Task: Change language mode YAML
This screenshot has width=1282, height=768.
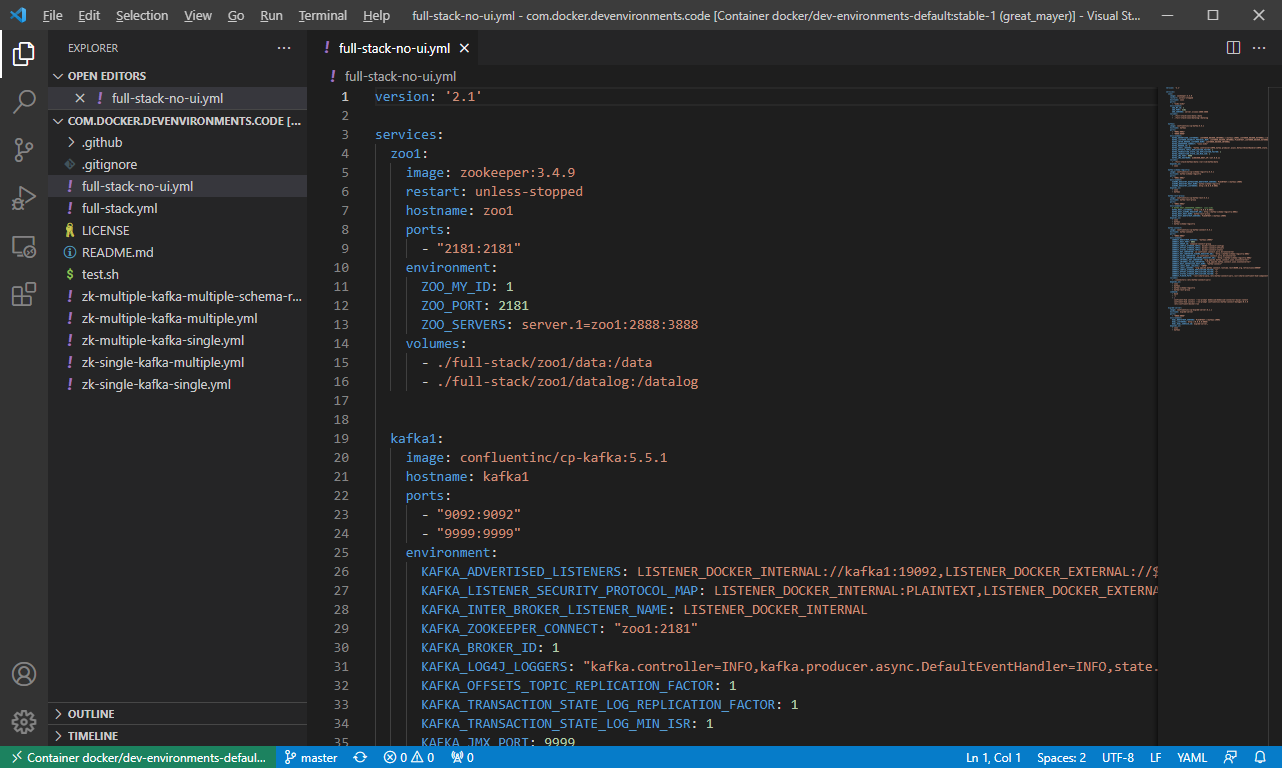Action: pyautogui.click(x=1192, y=757)
